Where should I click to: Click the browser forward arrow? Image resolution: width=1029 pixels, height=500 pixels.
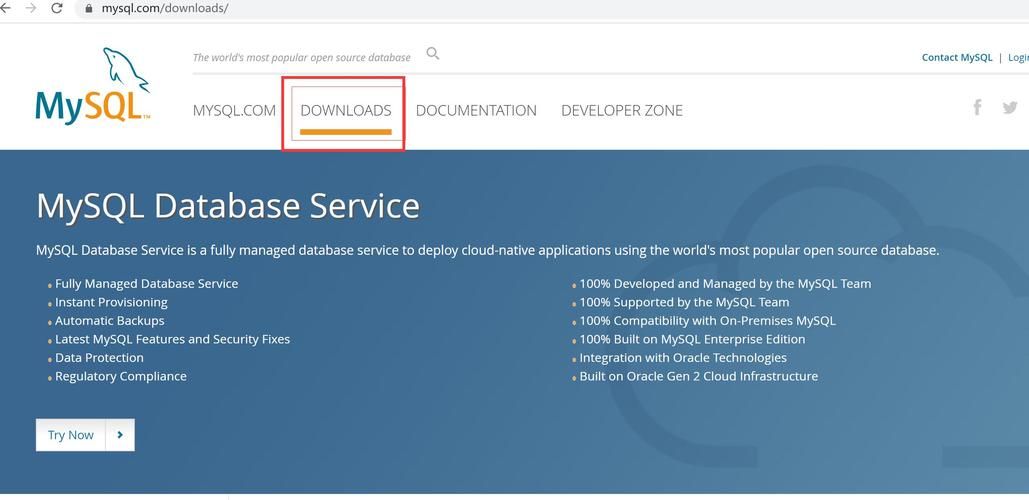click(30, 9)
